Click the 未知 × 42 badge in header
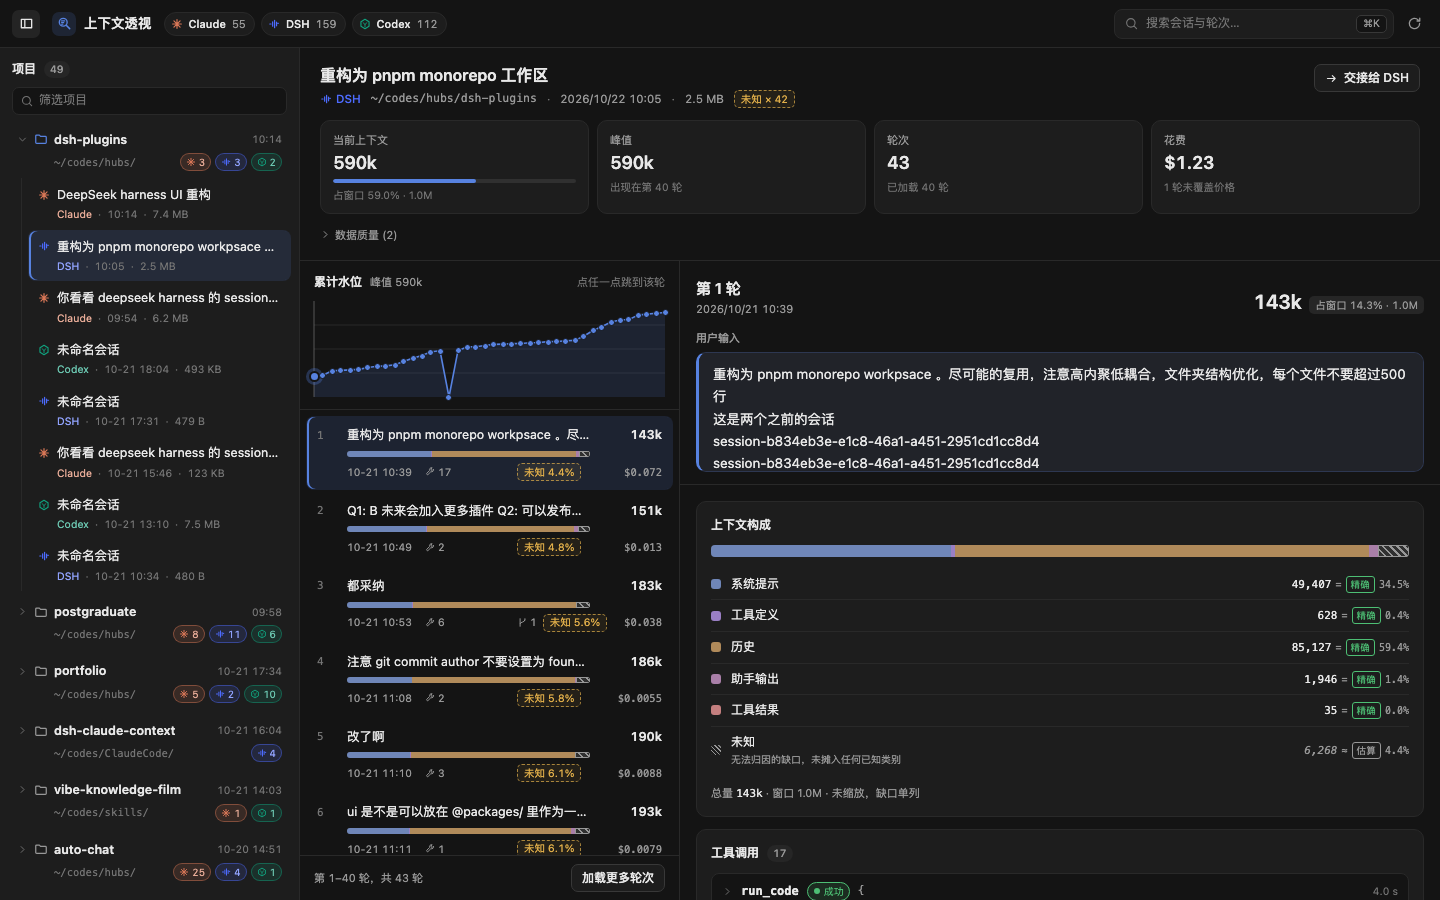Image resolution: width=1440 pixels, height=900 pixels. pos(764,99)
